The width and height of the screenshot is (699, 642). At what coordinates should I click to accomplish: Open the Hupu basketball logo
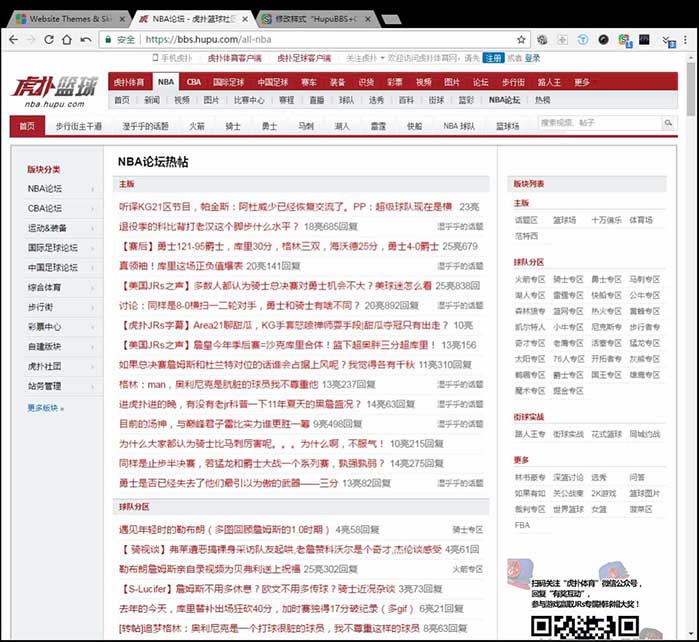click(x=54, y=92)
